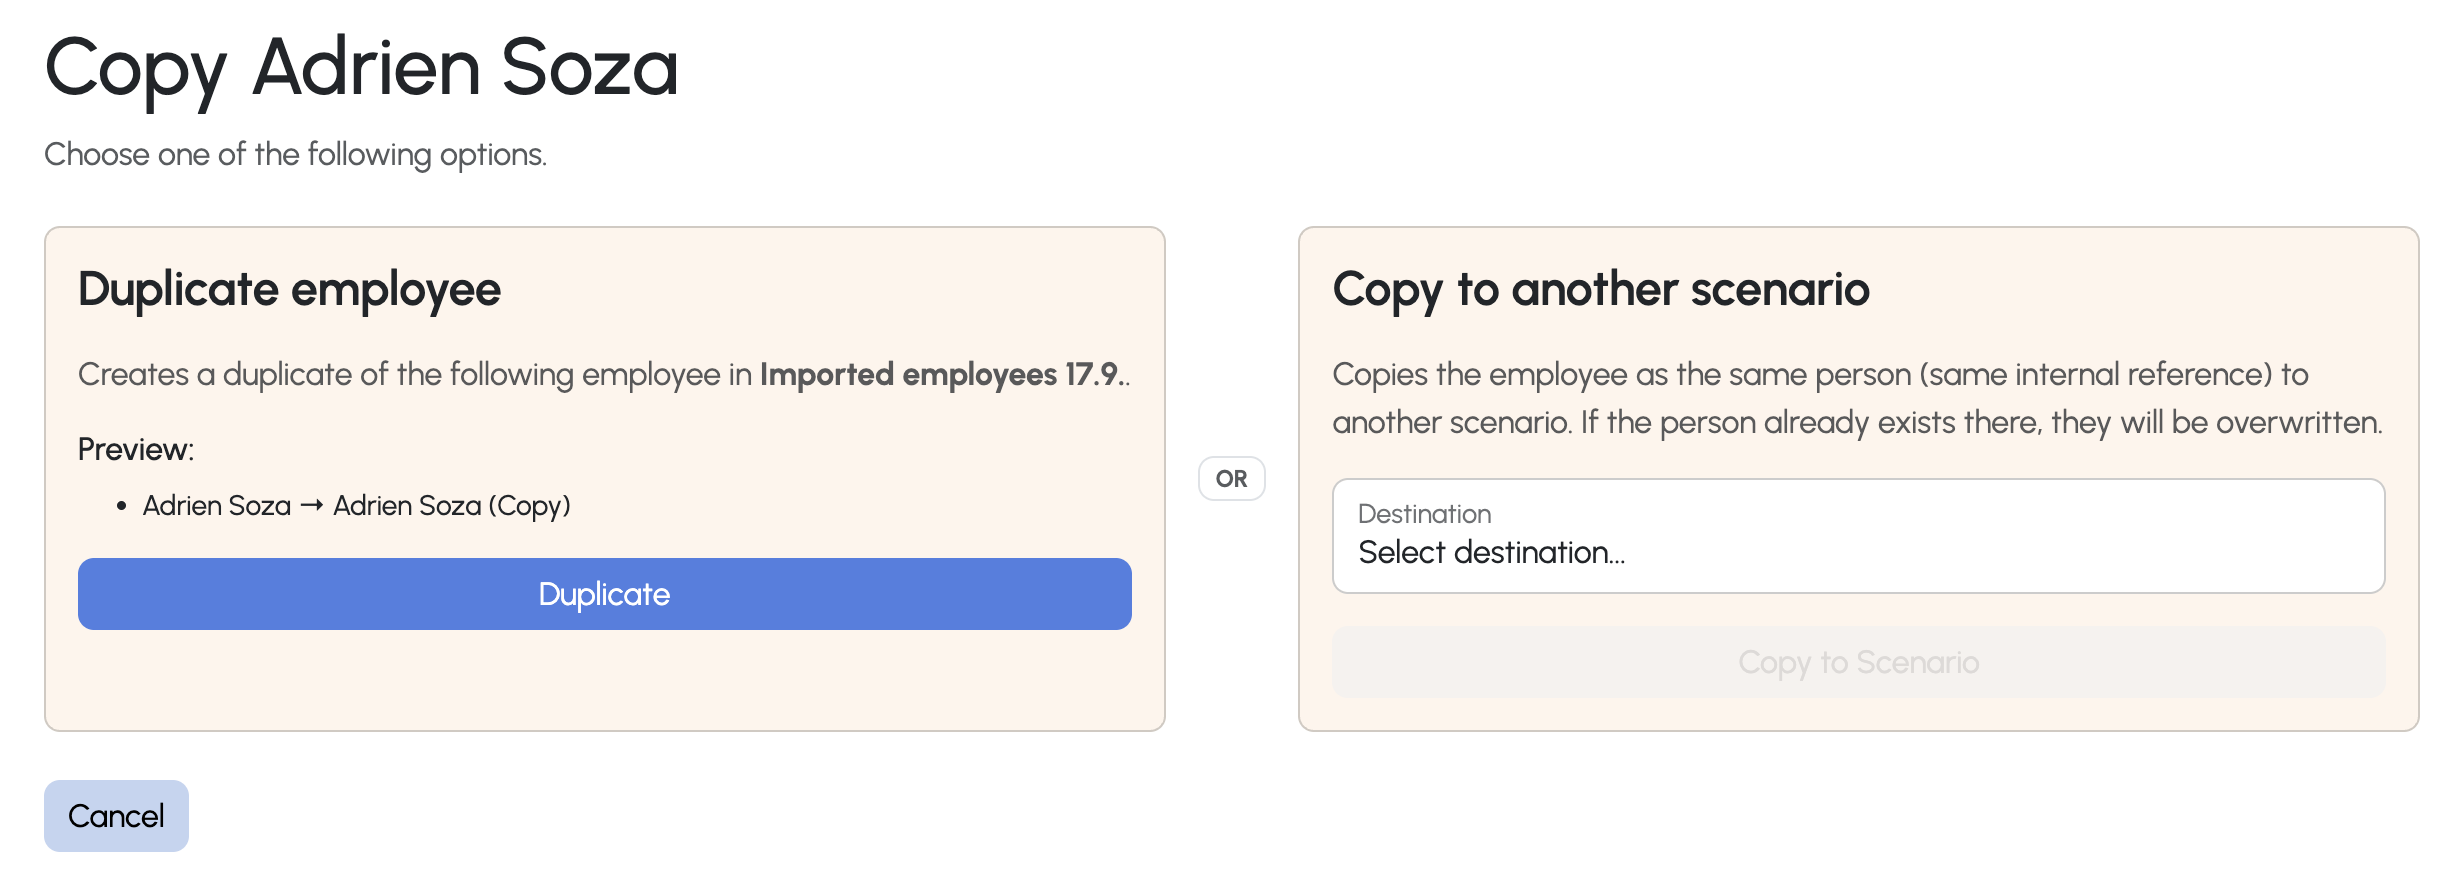Click the greyed-out Copy to Scenario button
Viewport: 2444px width, 896px height.
click(1858, 662)
